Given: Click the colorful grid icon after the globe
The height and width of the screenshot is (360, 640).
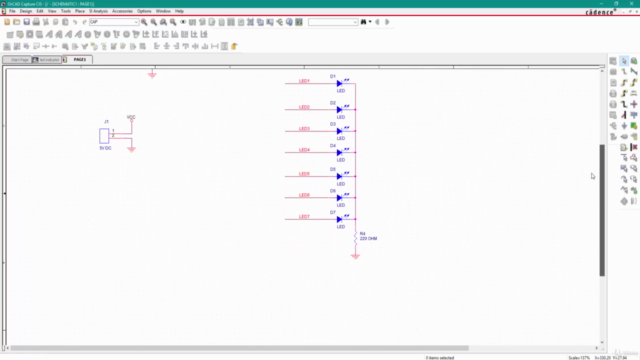Looking at the screenshot, I should [299, 22].
